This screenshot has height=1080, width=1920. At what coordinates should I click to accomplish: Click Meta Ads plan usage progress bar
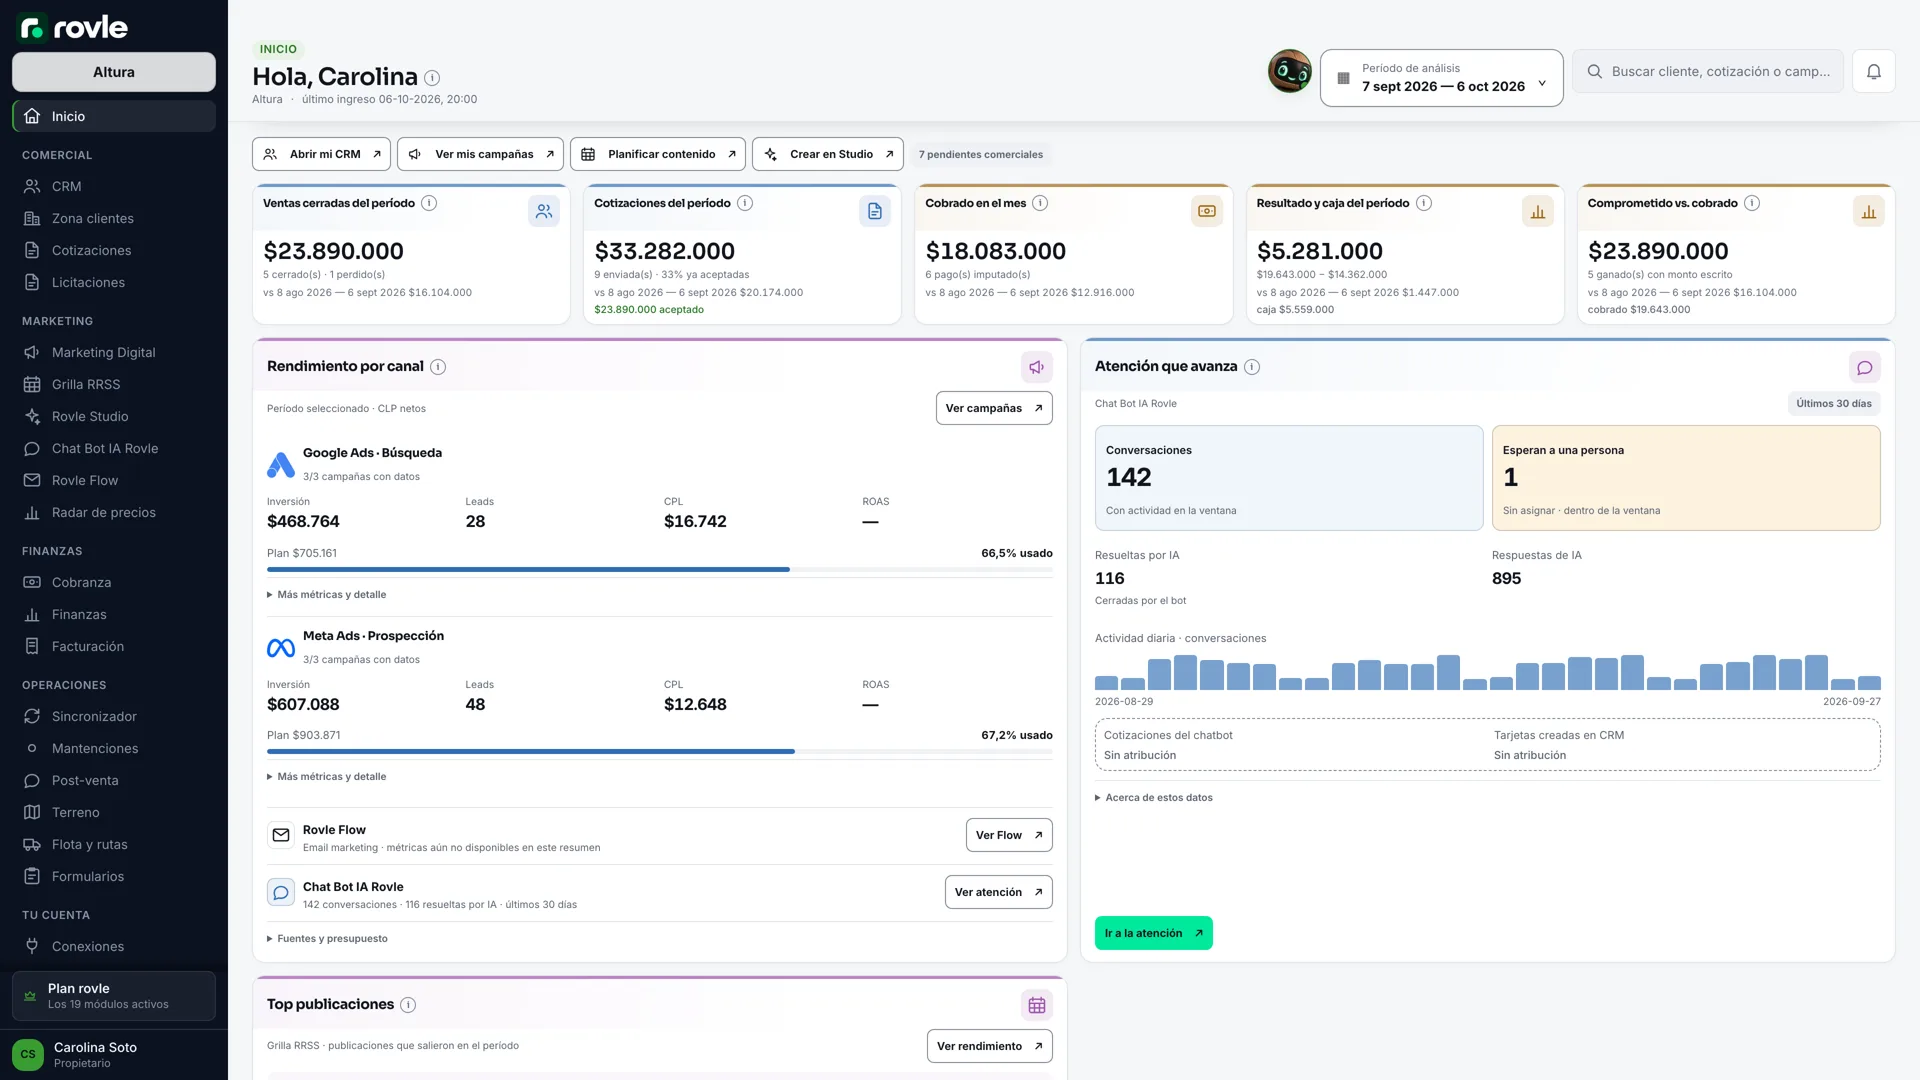click(x=660, y=752)
